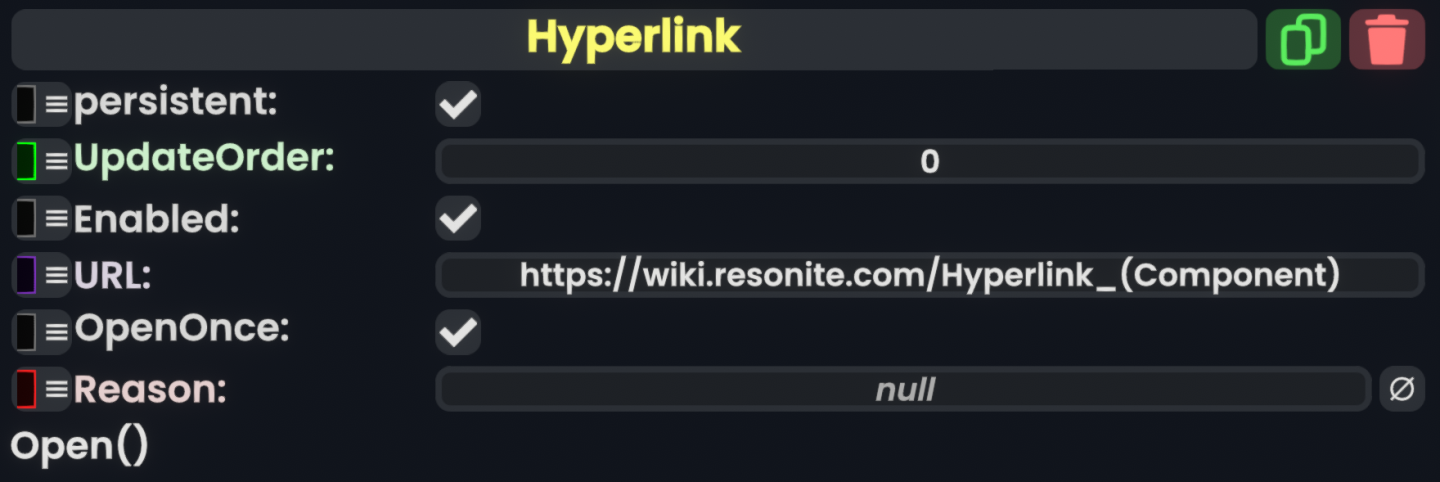Click the purple field handle beside URL

coord(41,275)
